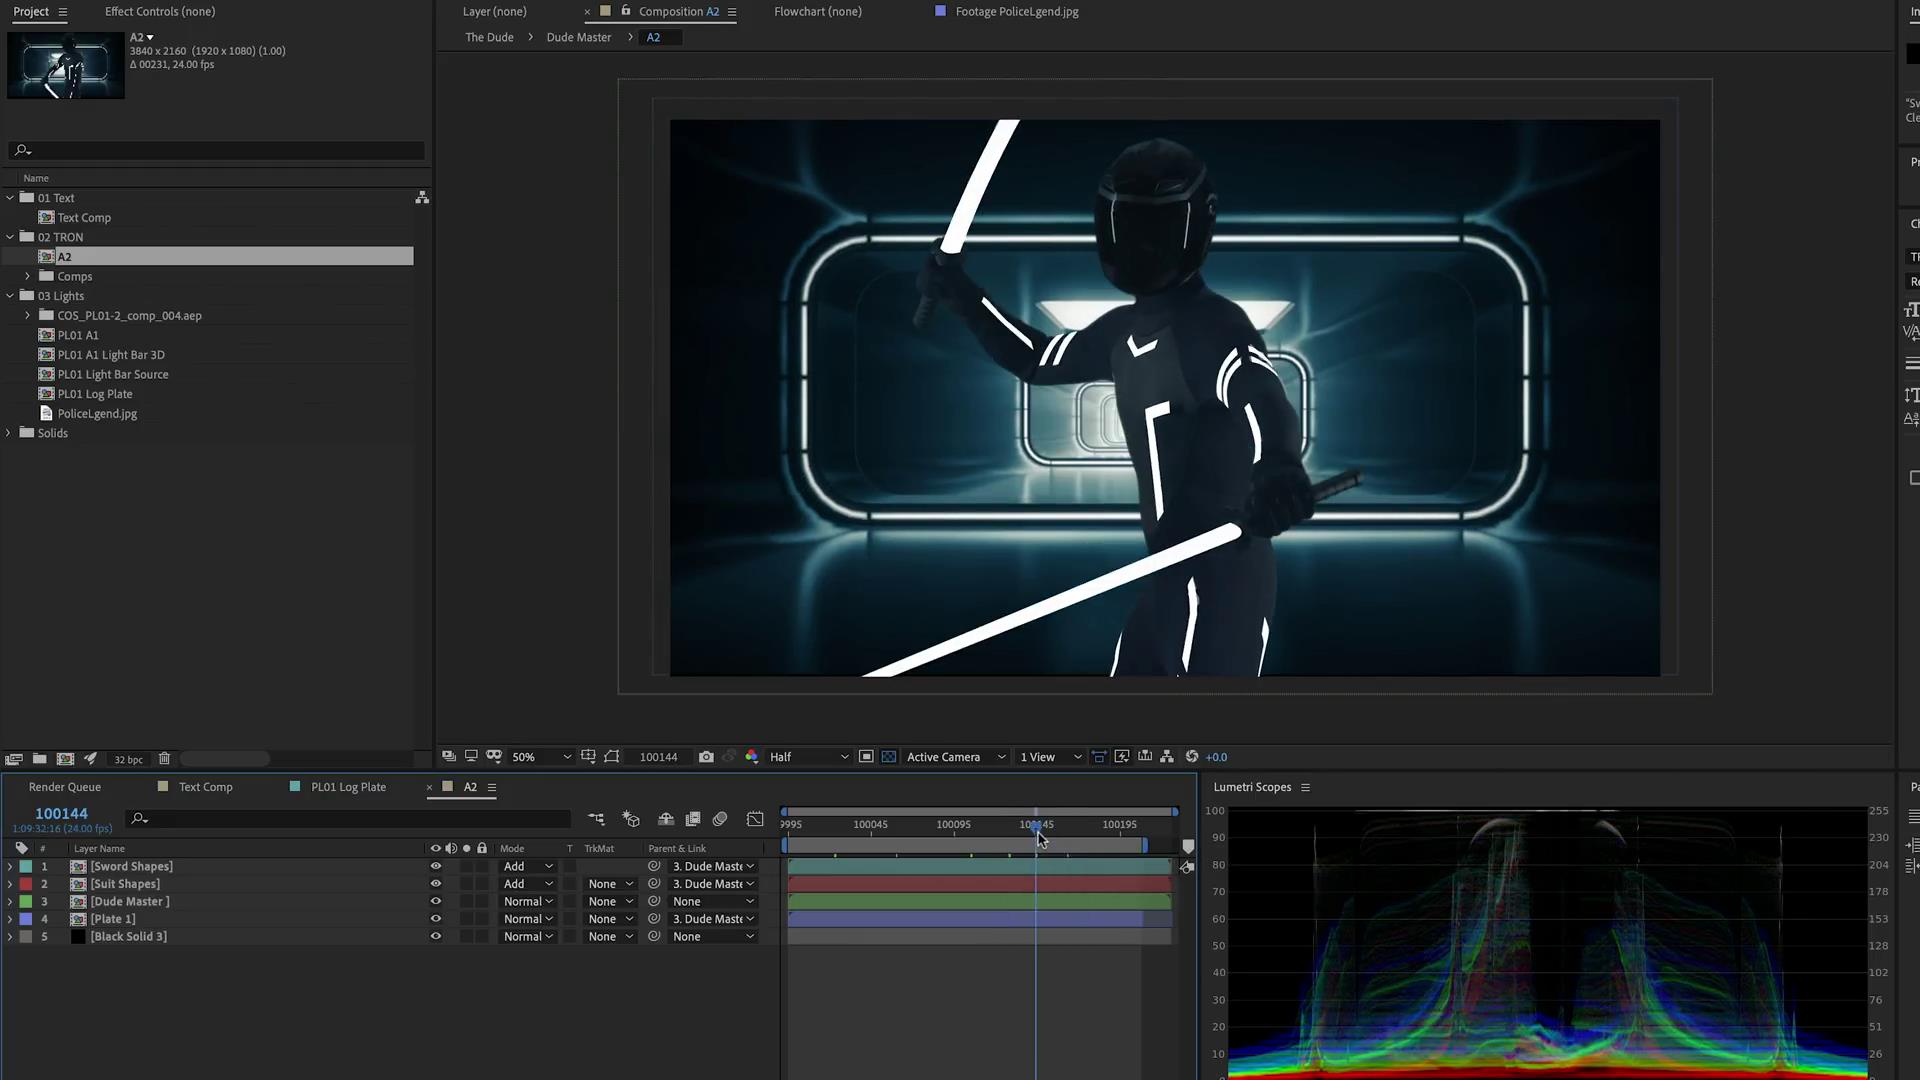Toggle Motion Blur switch icon
Screen dimensions: 1920x1080
[720, 819]
